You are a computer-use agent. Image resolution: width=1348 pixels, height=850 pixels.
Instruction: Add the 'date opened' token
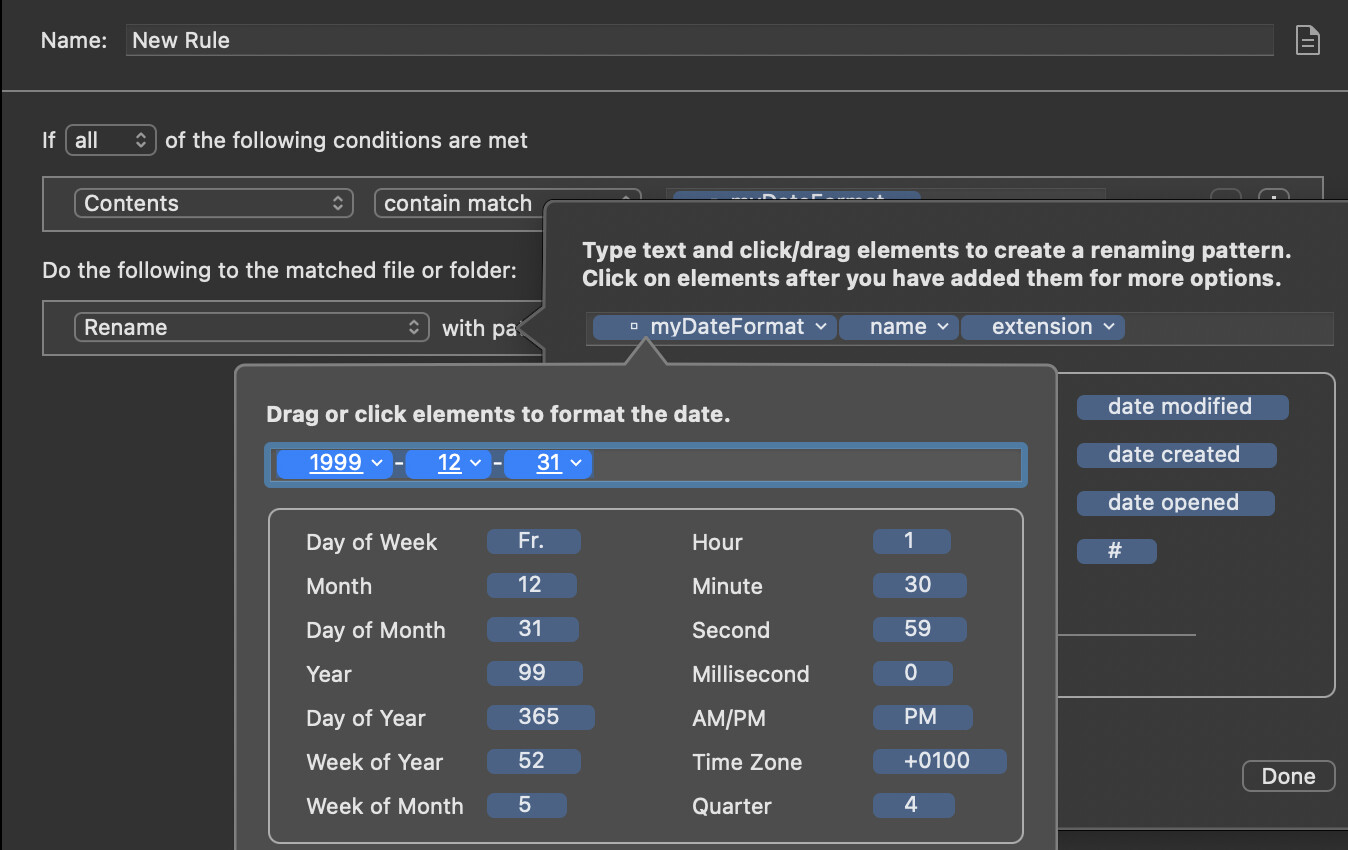click(1174, 503)
